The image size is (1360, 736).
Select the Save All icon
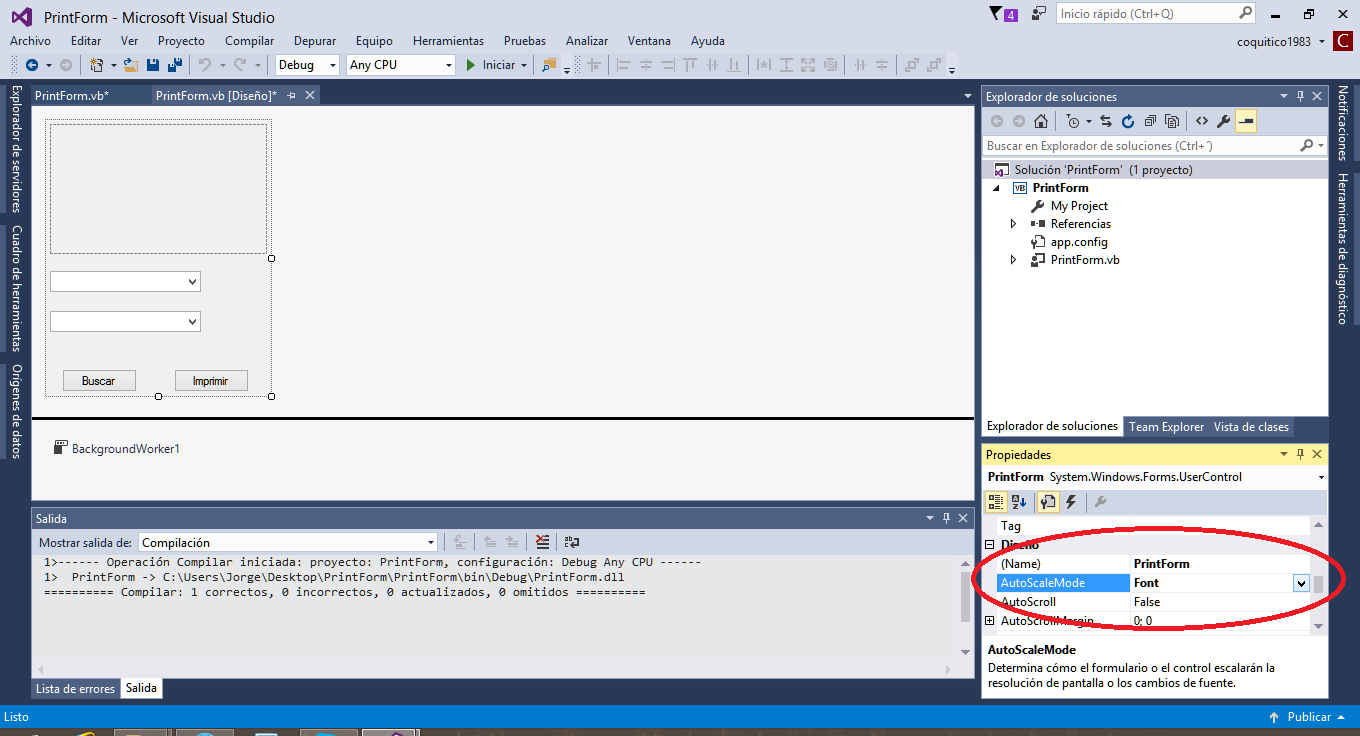[x=173, y=65]
